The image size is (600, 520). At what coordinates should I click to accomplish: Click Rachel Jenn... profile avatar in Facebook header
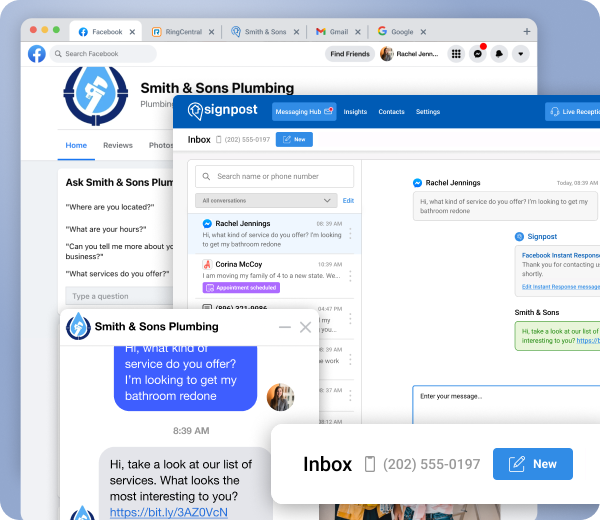(386, 54)
